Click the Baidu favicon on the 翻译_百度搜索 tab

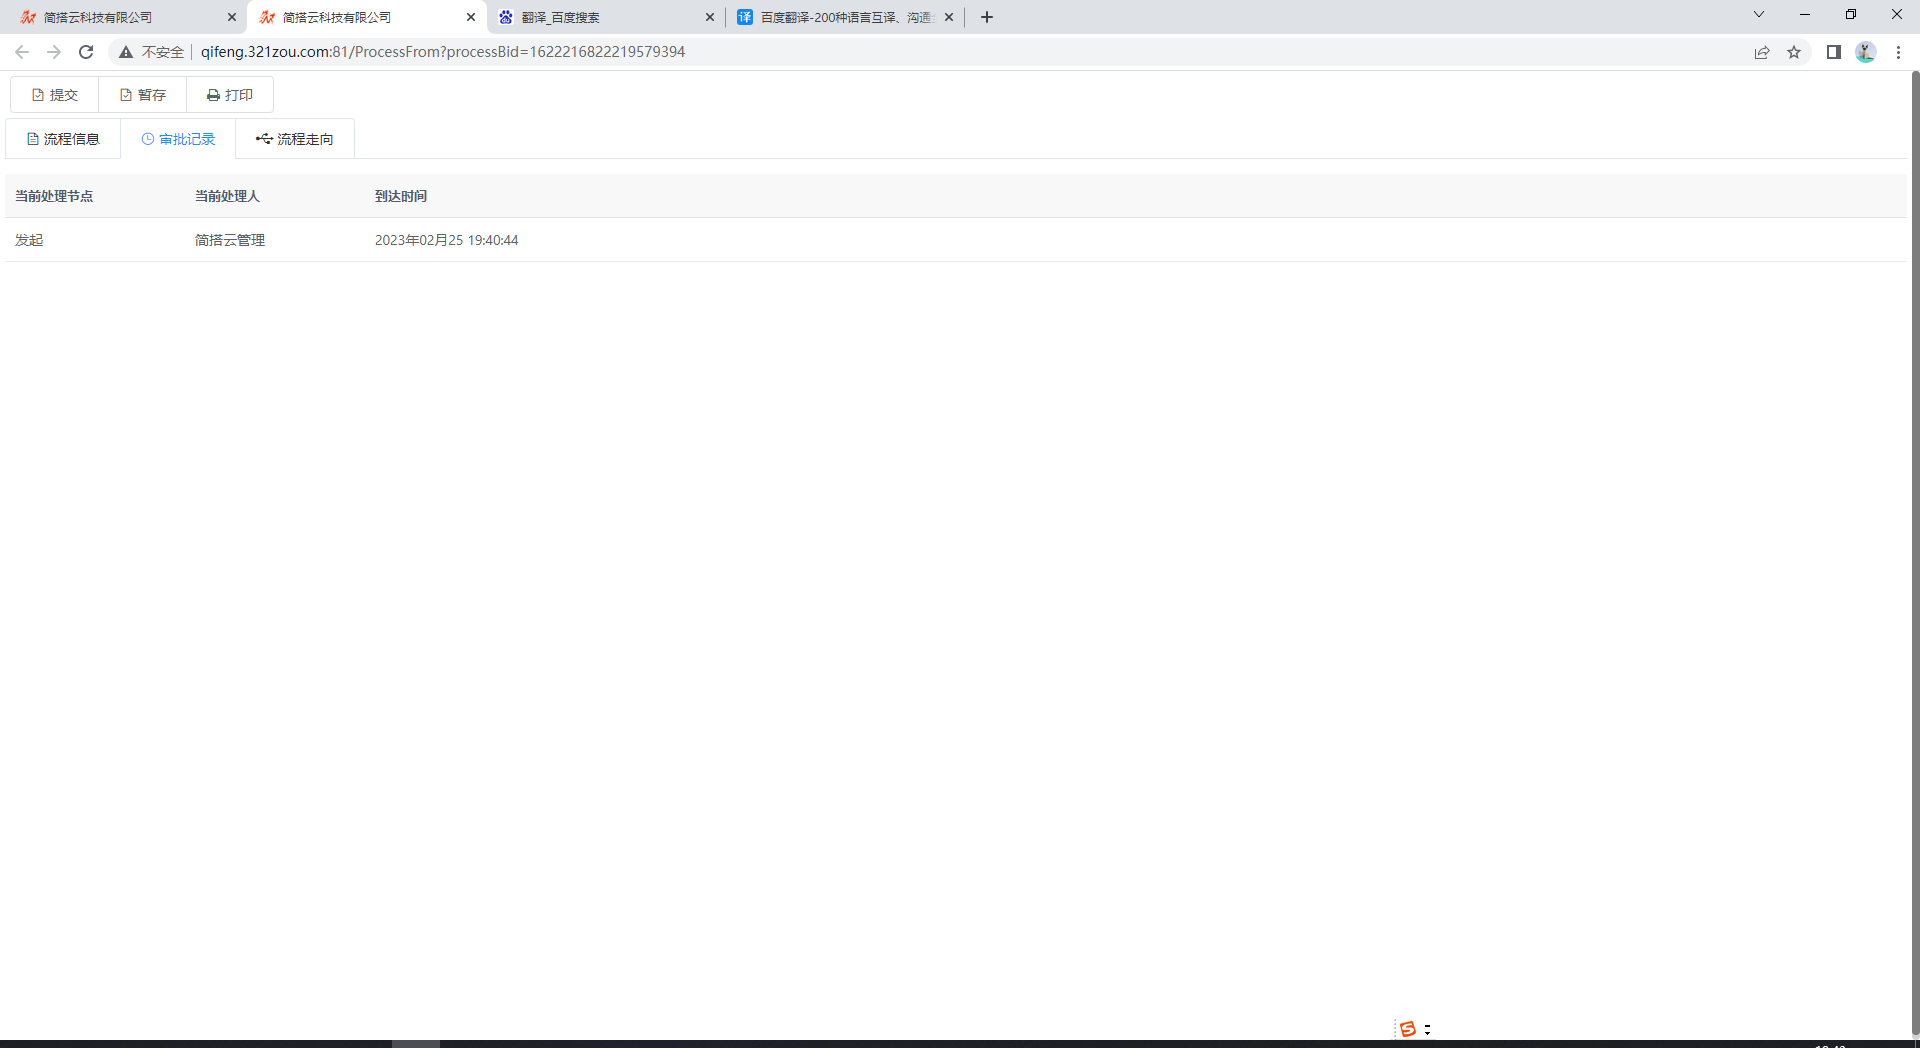tap(506, 17)
